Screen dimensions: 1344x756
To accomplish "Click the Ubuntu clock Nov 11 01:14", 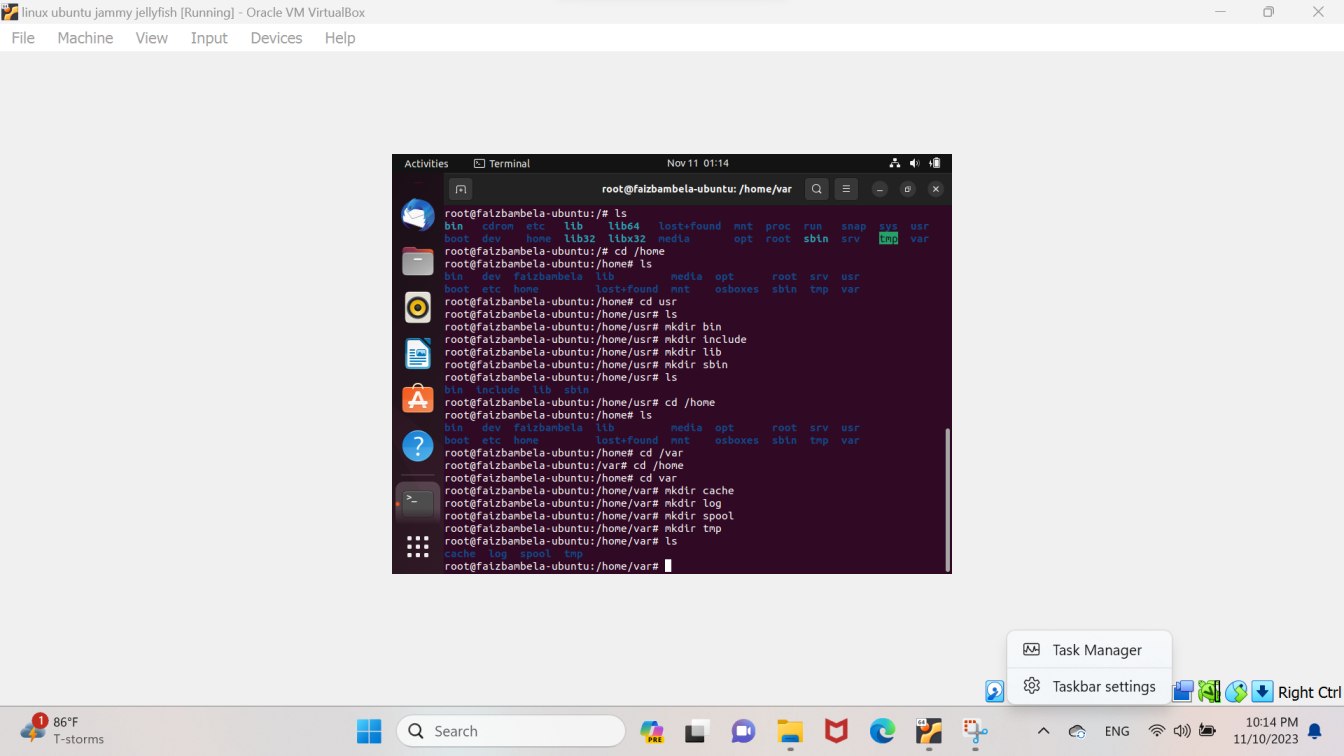I will point(698,163).
